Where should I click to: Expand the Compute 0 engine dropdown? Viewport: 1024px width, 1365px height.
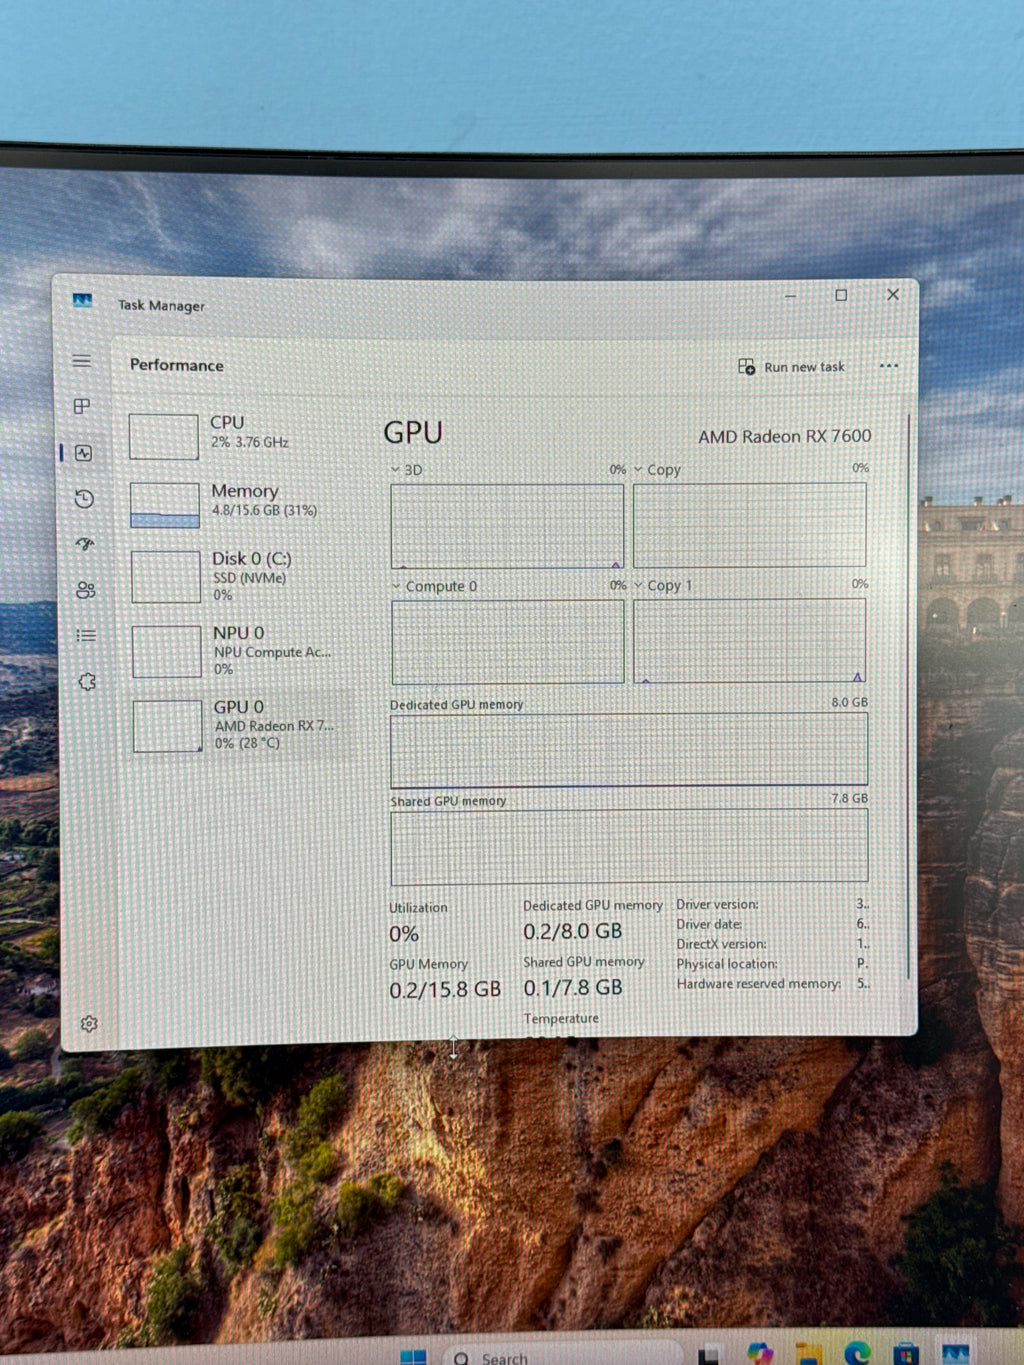click(435, 586)
